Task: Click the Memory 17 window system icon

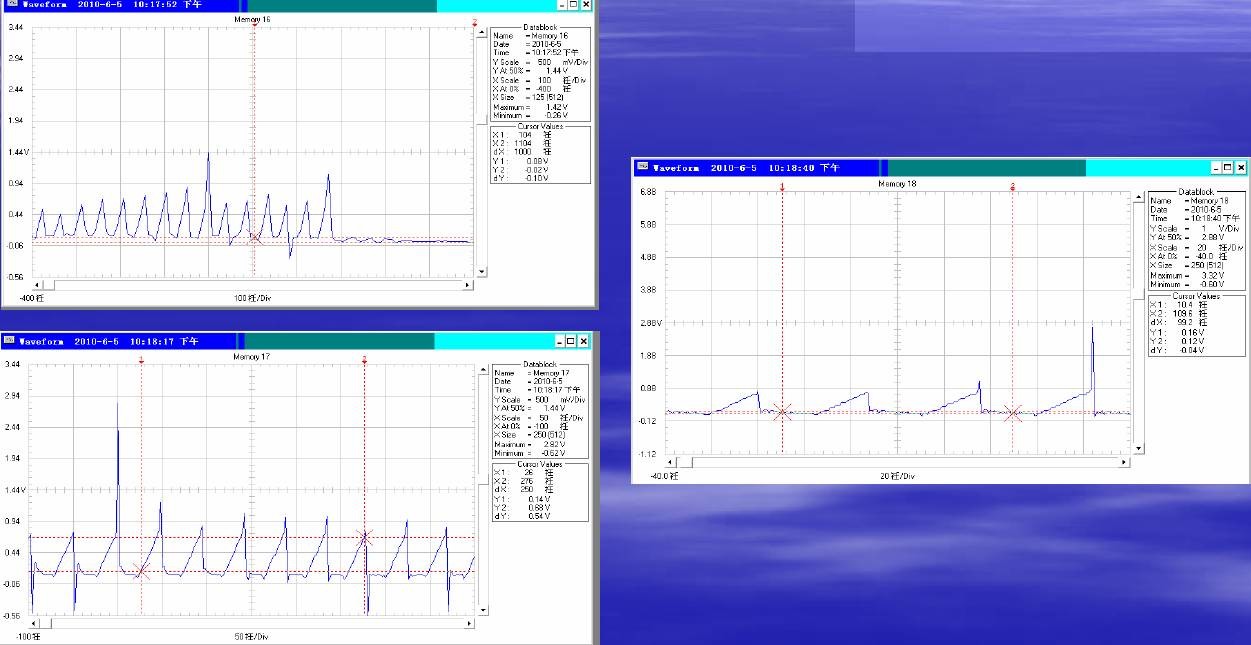Action: coord(10,342)
